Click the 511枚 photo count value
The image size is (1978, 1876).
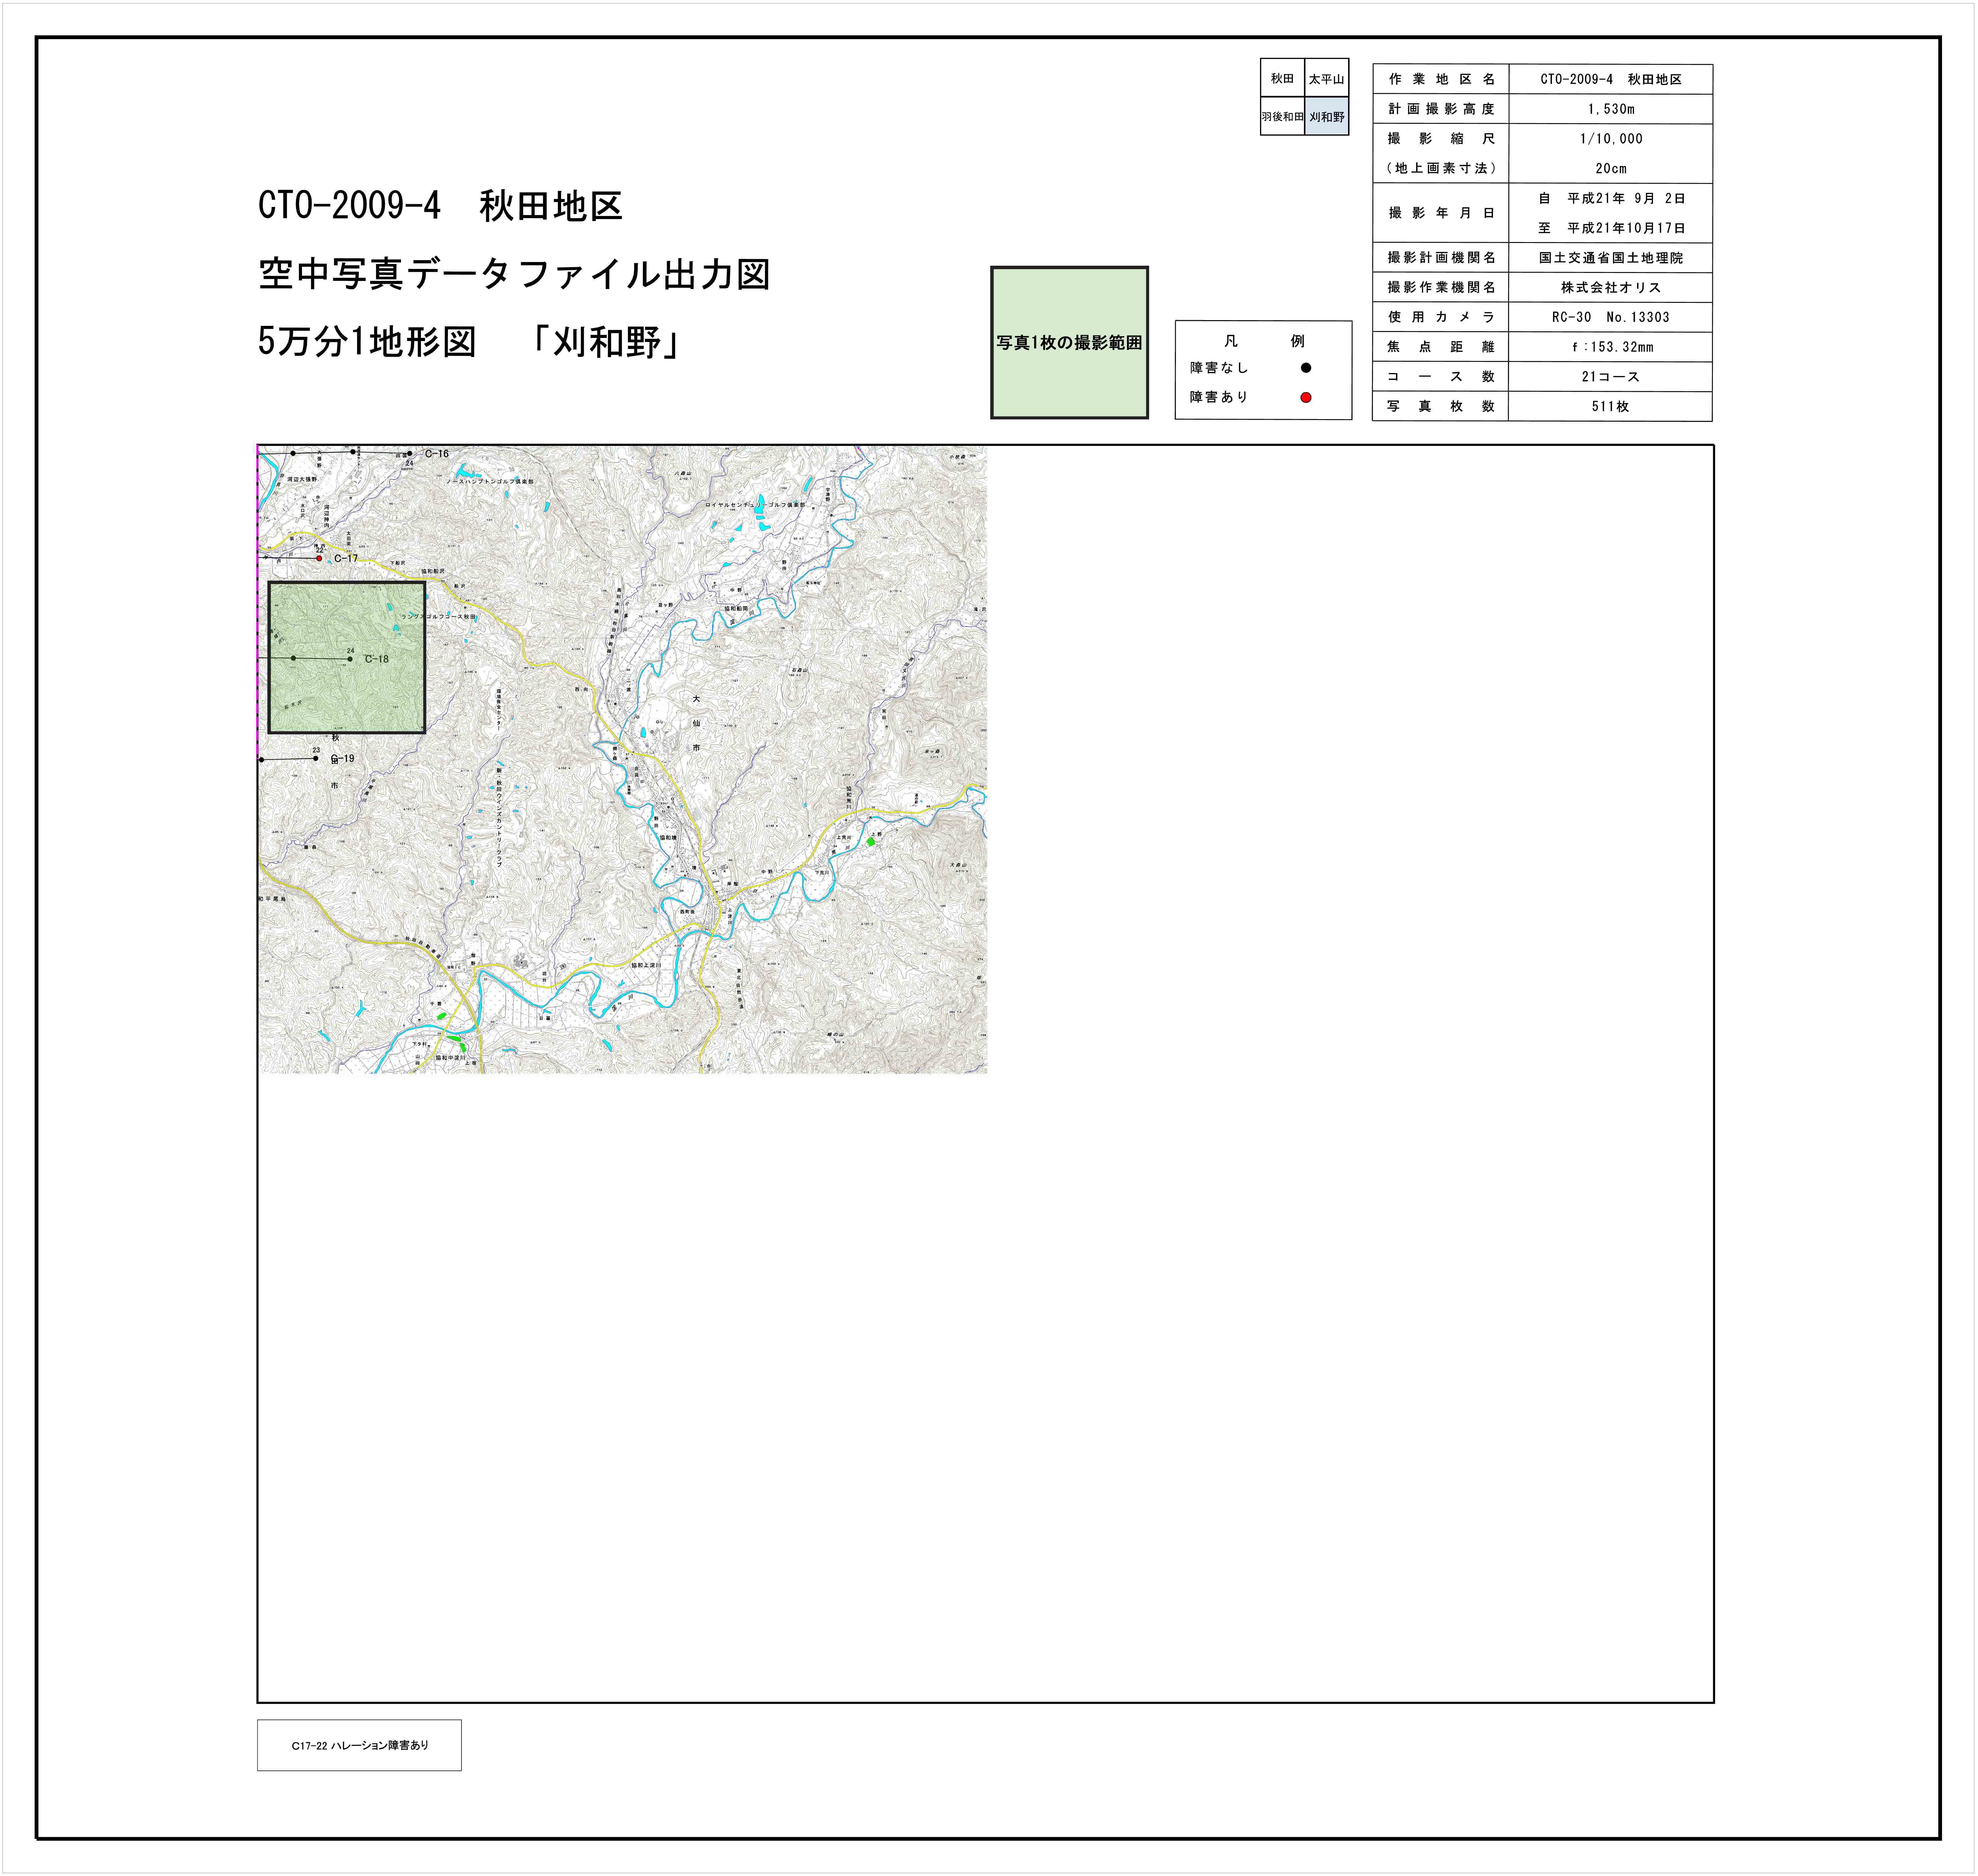(x=1611, y=406)
